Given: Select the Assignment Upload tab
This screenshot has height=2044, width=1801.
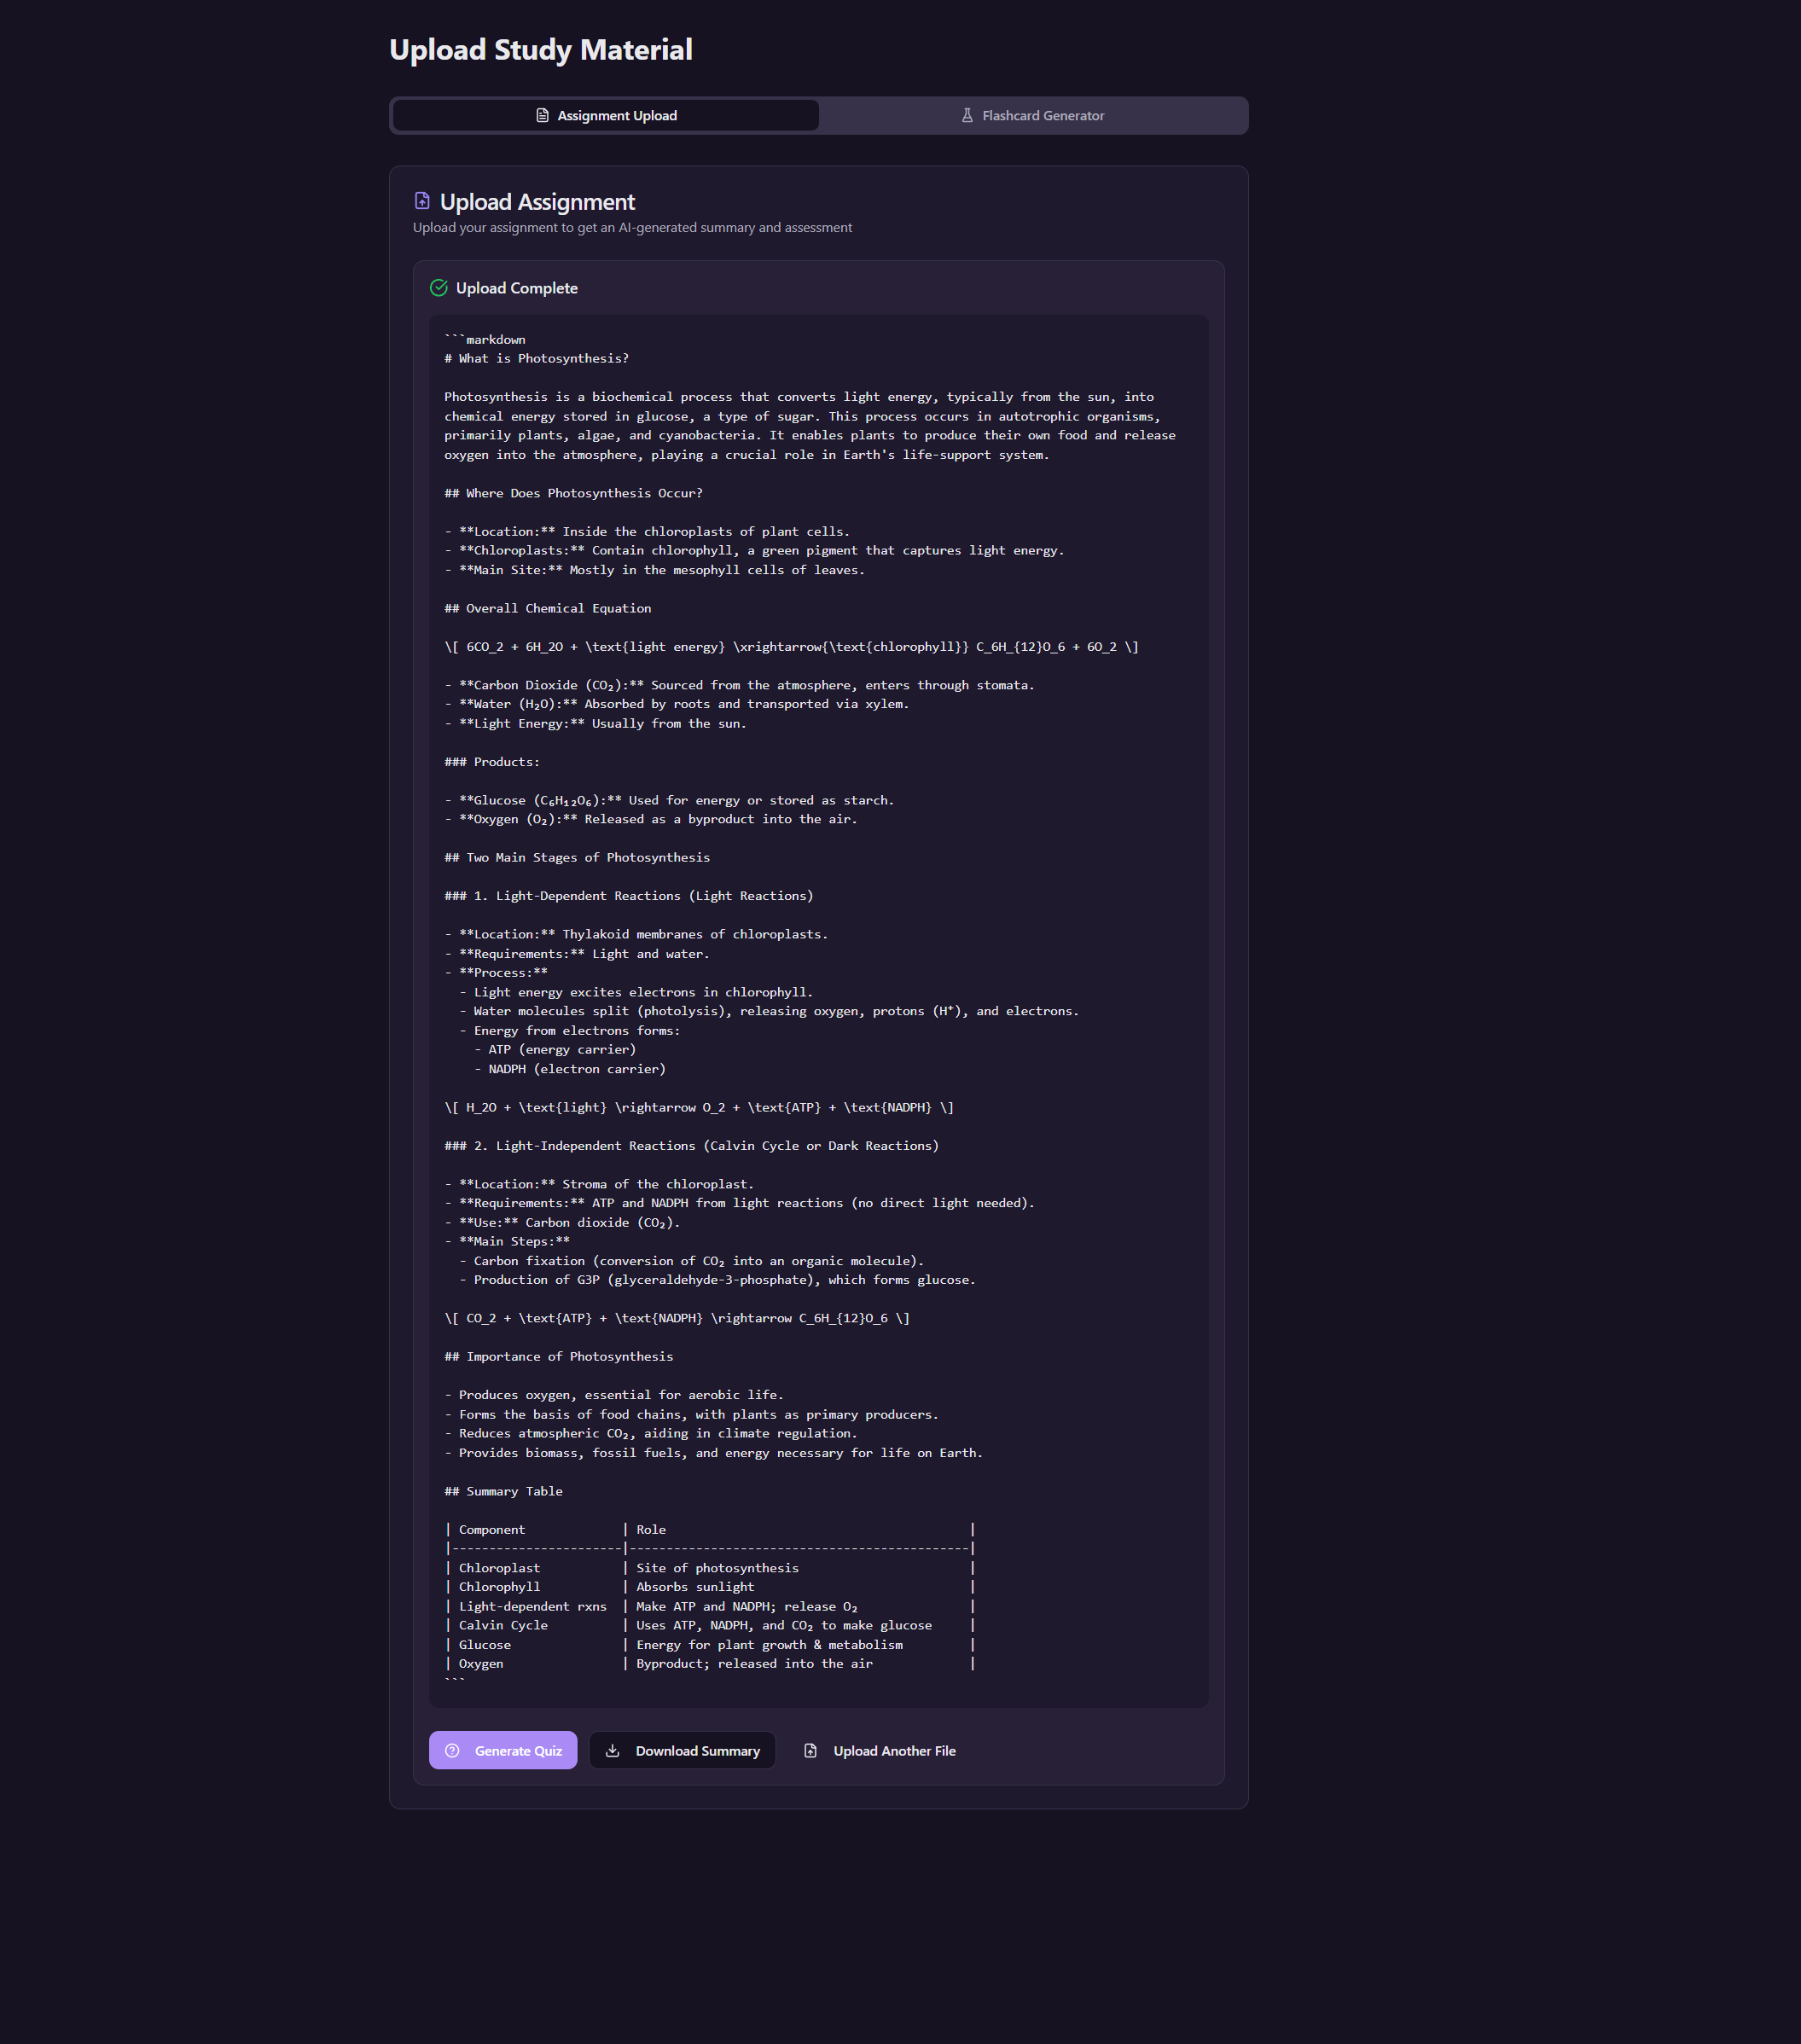Looking at the screenshot, I should [606, 116].
